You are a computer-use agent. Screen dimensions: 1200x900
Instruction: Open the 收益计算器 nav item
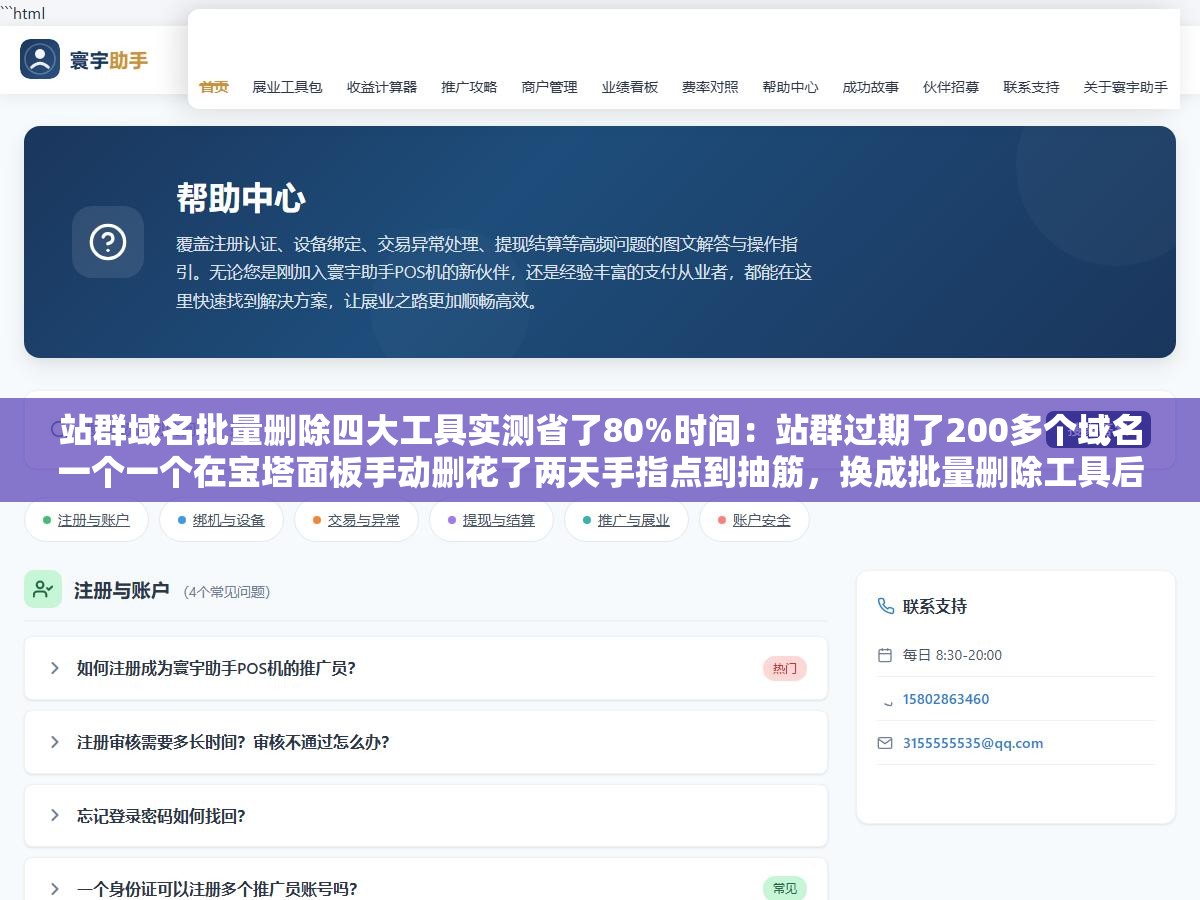pos(382,87)
